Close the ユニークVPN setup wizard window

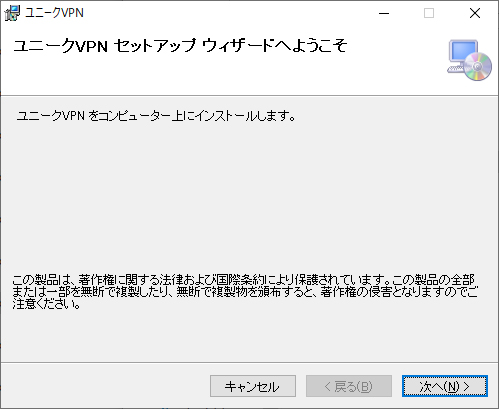coord(475,13)
